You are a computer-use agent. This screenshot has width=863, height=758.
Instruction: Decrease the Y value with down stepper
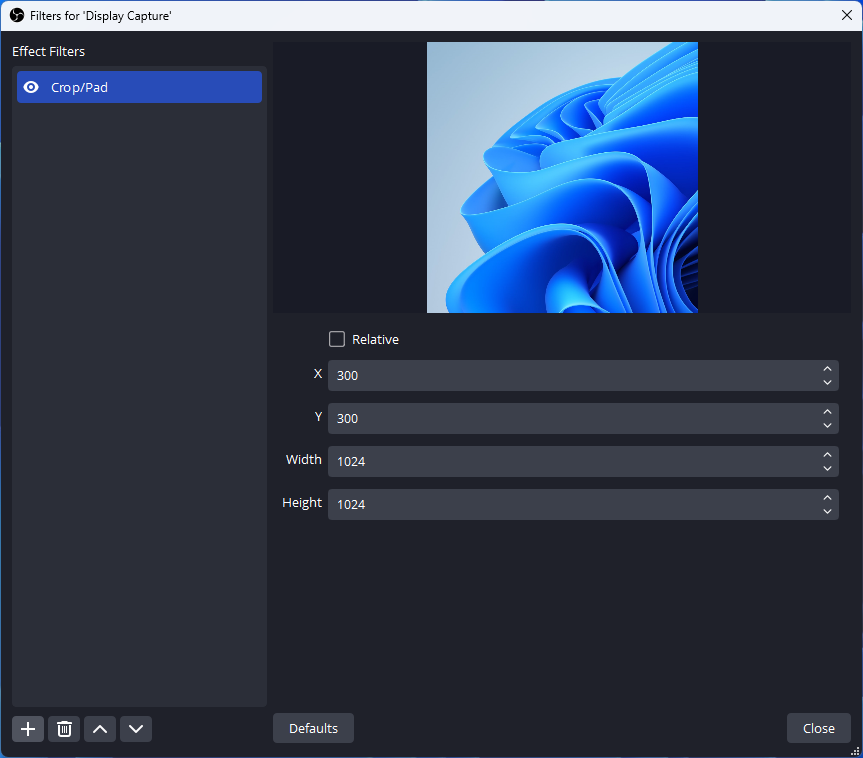[x=827, y=426]
